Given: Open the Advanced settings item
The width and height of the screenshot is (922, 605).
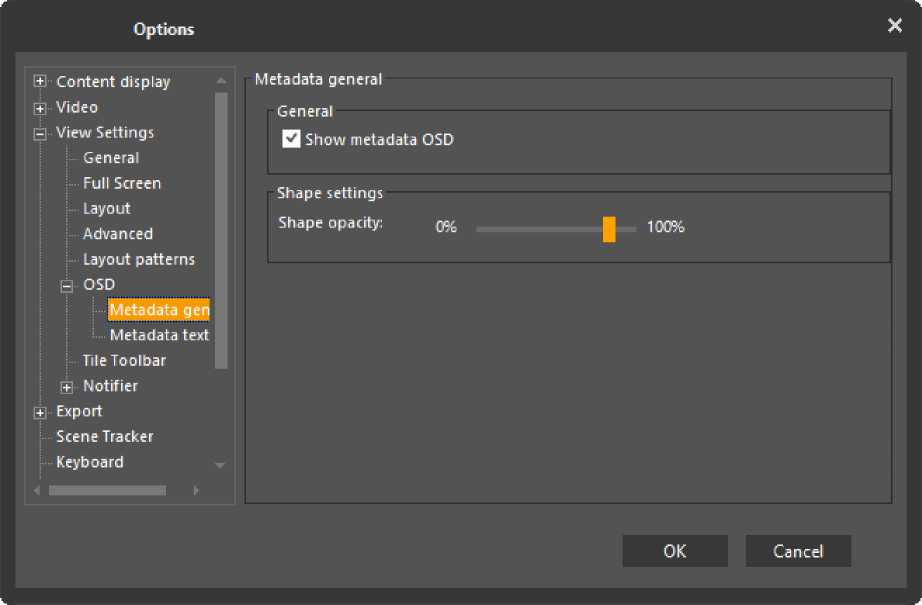Looking at the screenshot, I should [x=118, y=234].
